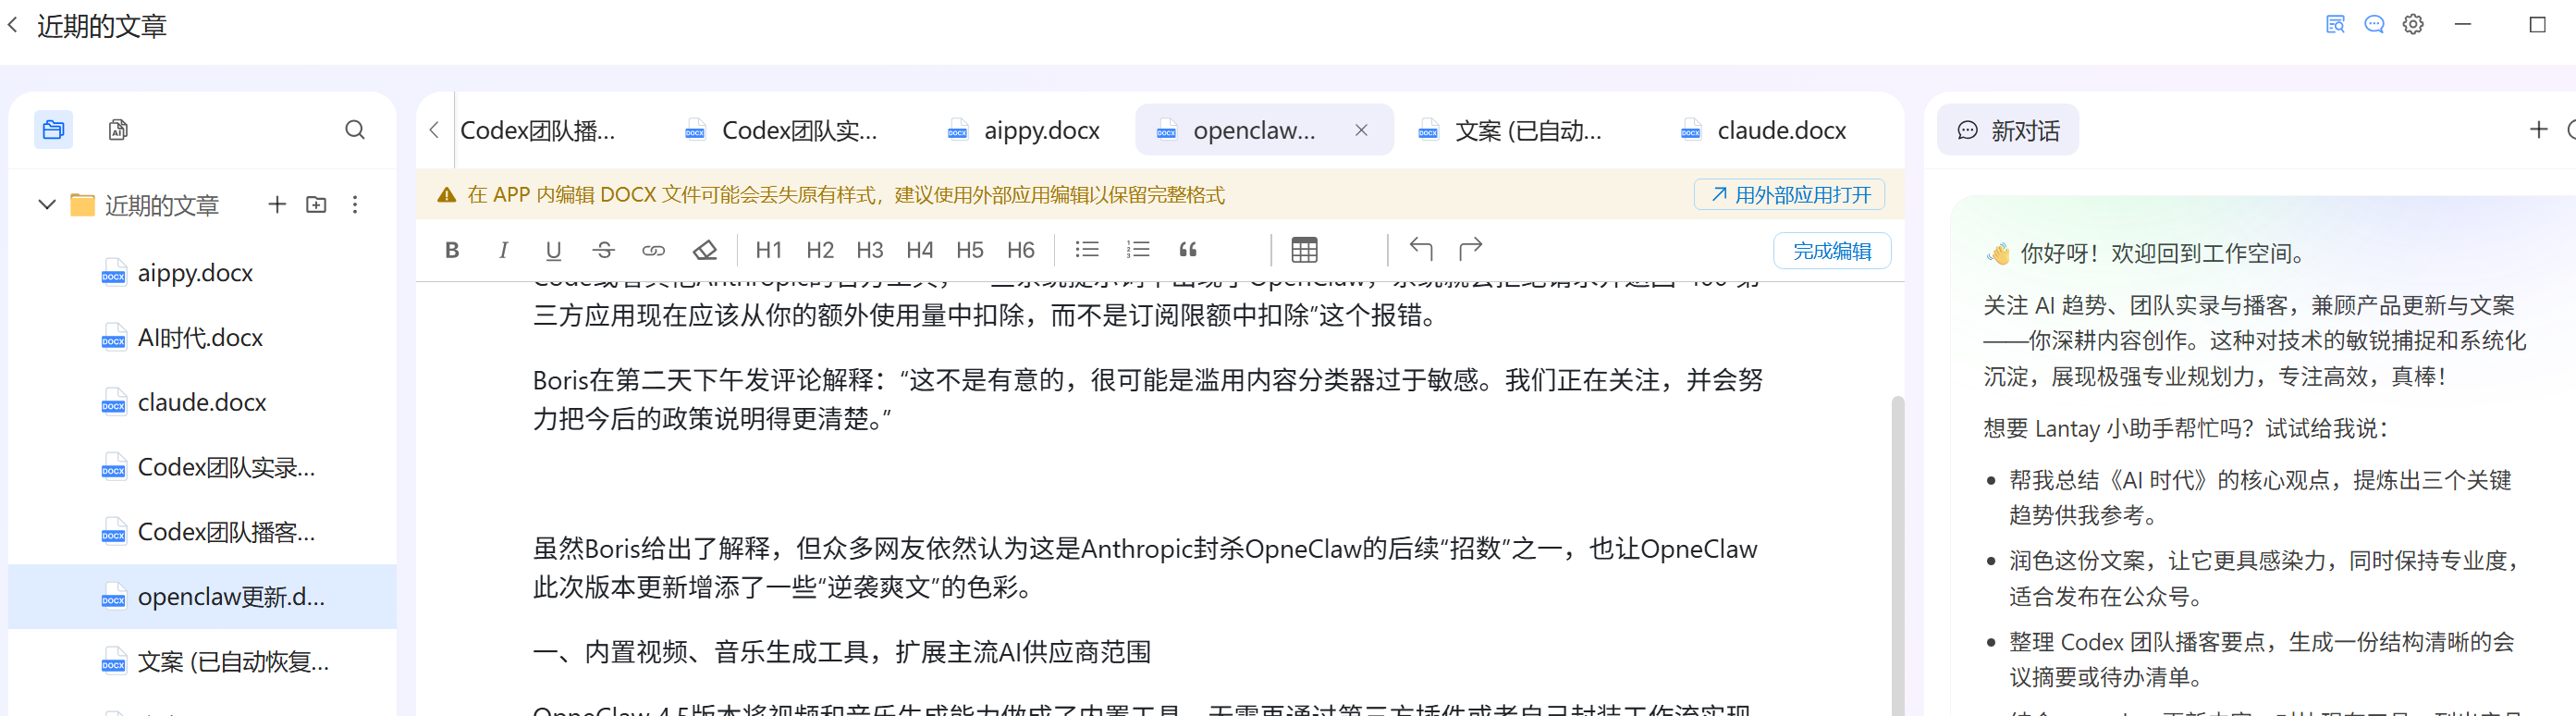Clear formatting with the eraser icon
Image resolution: width=2576 pixels, height=716 pixels.
(705, 250)
